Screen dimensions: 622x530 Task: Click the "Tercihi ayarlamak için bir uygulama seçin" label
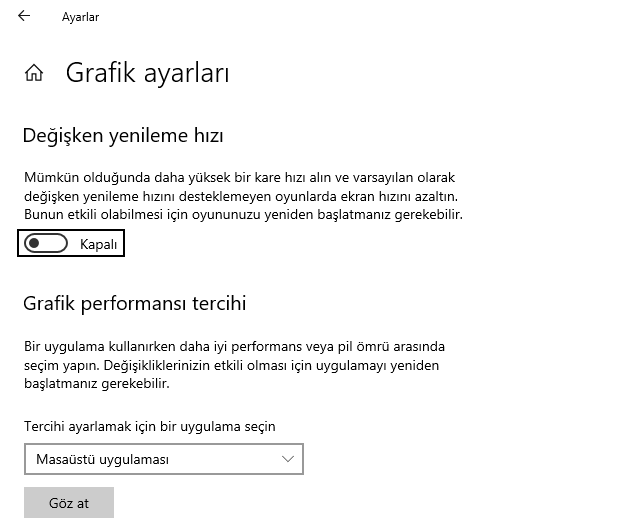pyautogui.click(x=149, y=426)
